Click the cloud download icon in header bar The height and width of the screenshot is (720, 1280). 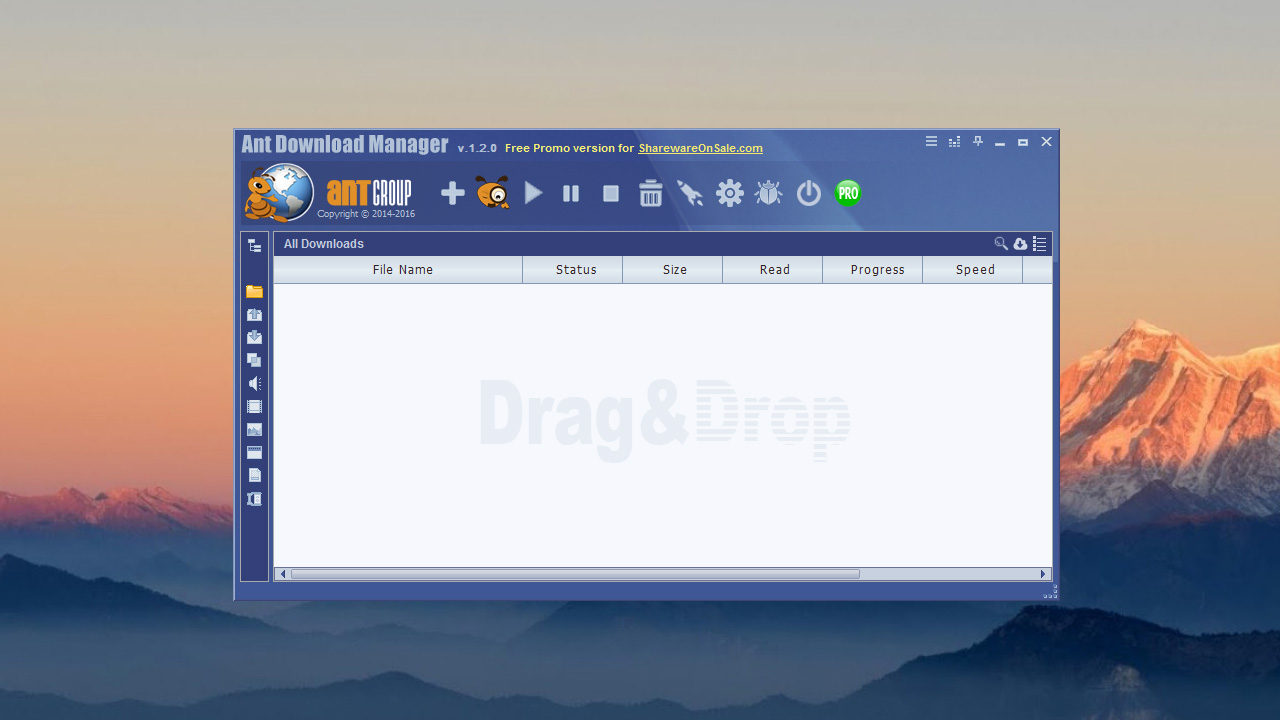[x=1020, y=244]
